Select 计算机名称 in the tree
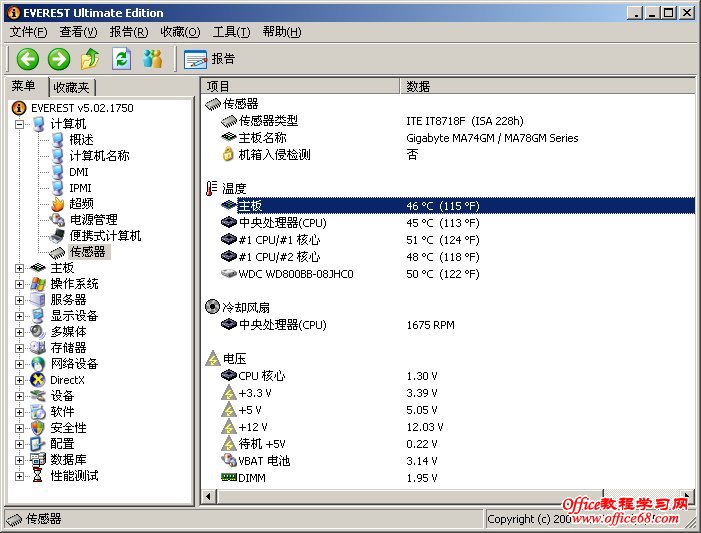Screen dimensions: 701x533 click(99, 156)
